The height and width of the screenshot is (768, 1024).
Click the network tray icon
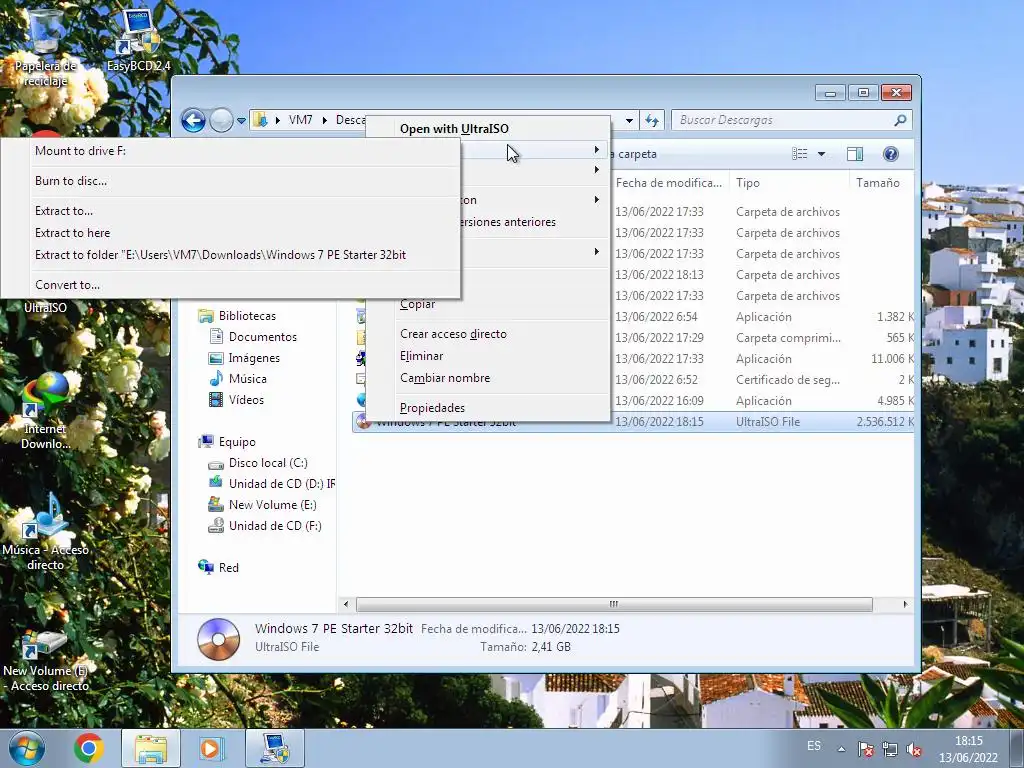890,750
